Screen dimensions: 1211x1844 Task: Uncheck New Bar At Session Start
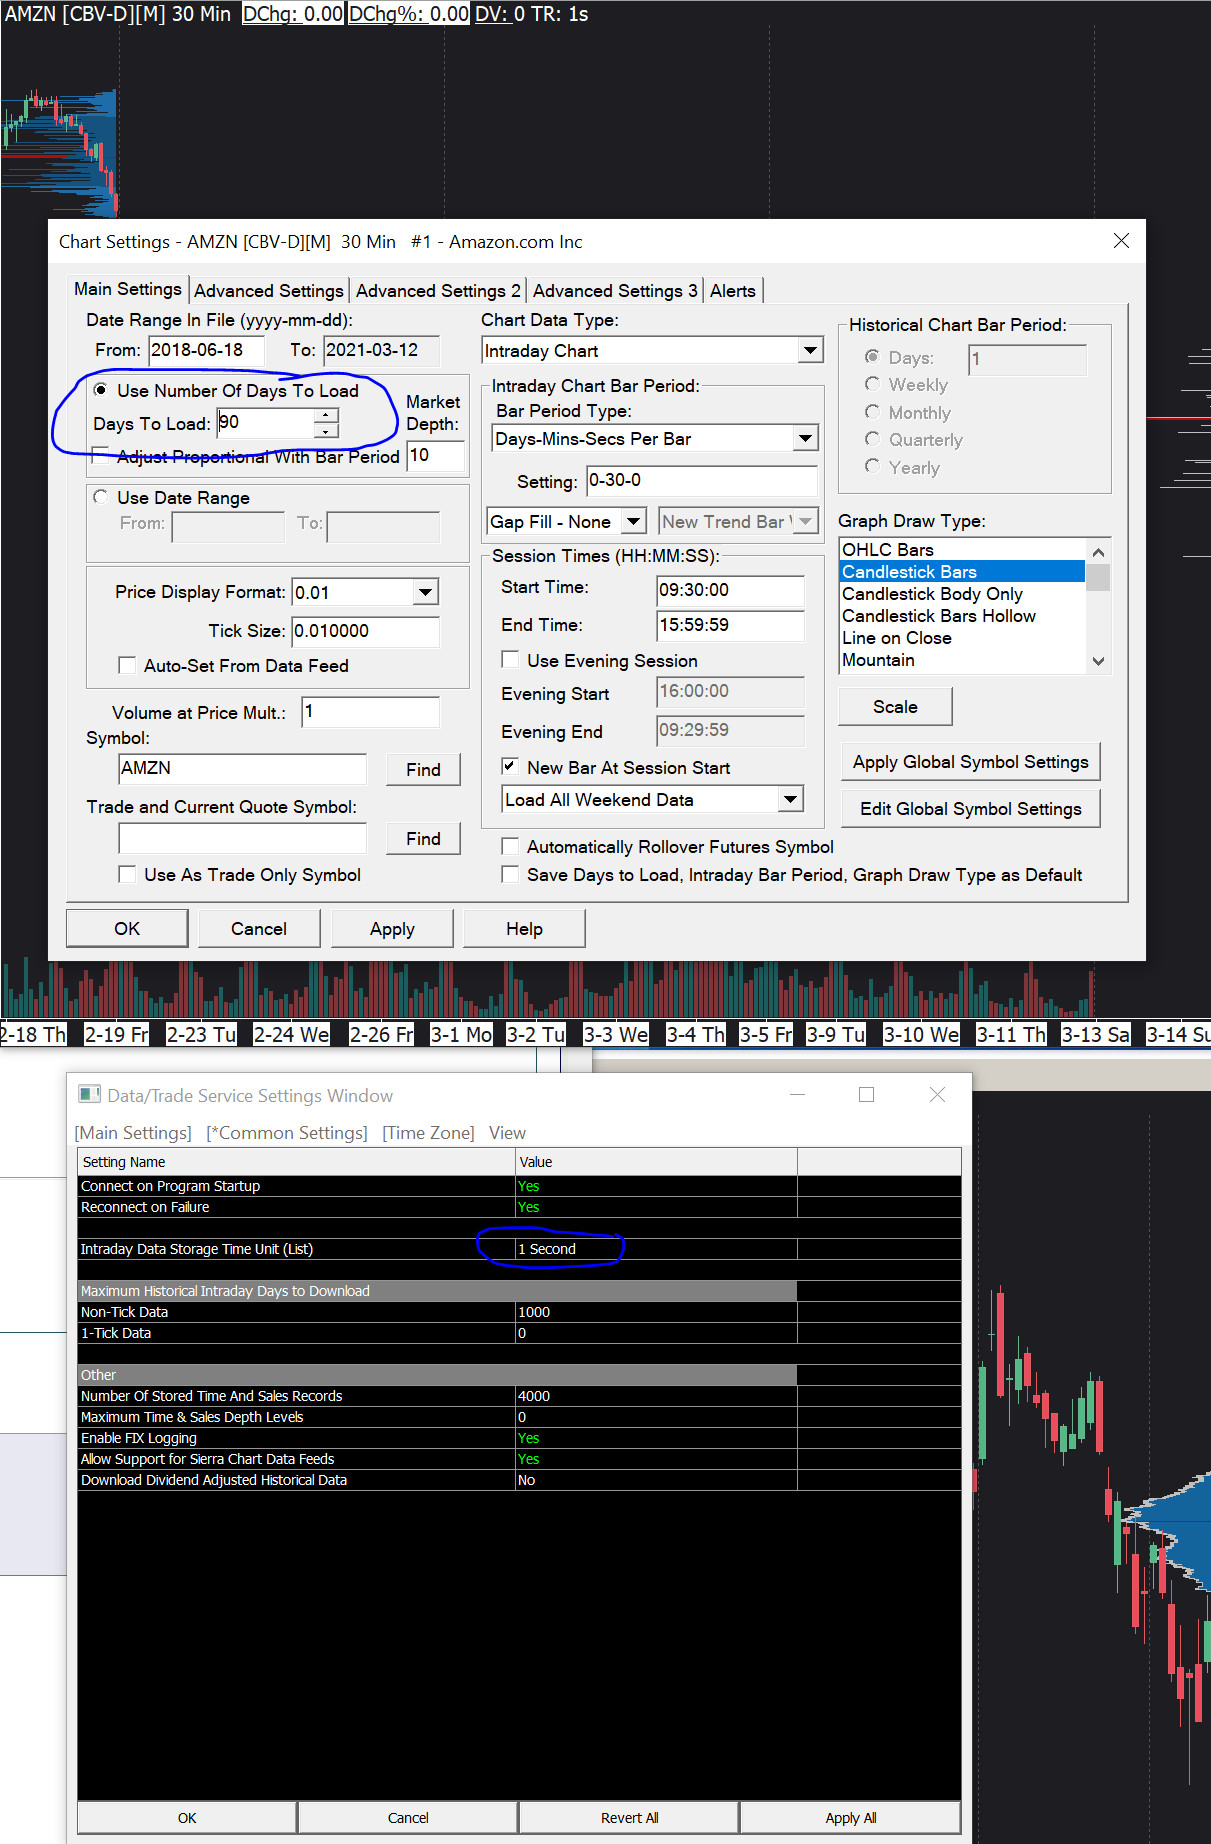[x=510, y=767]
